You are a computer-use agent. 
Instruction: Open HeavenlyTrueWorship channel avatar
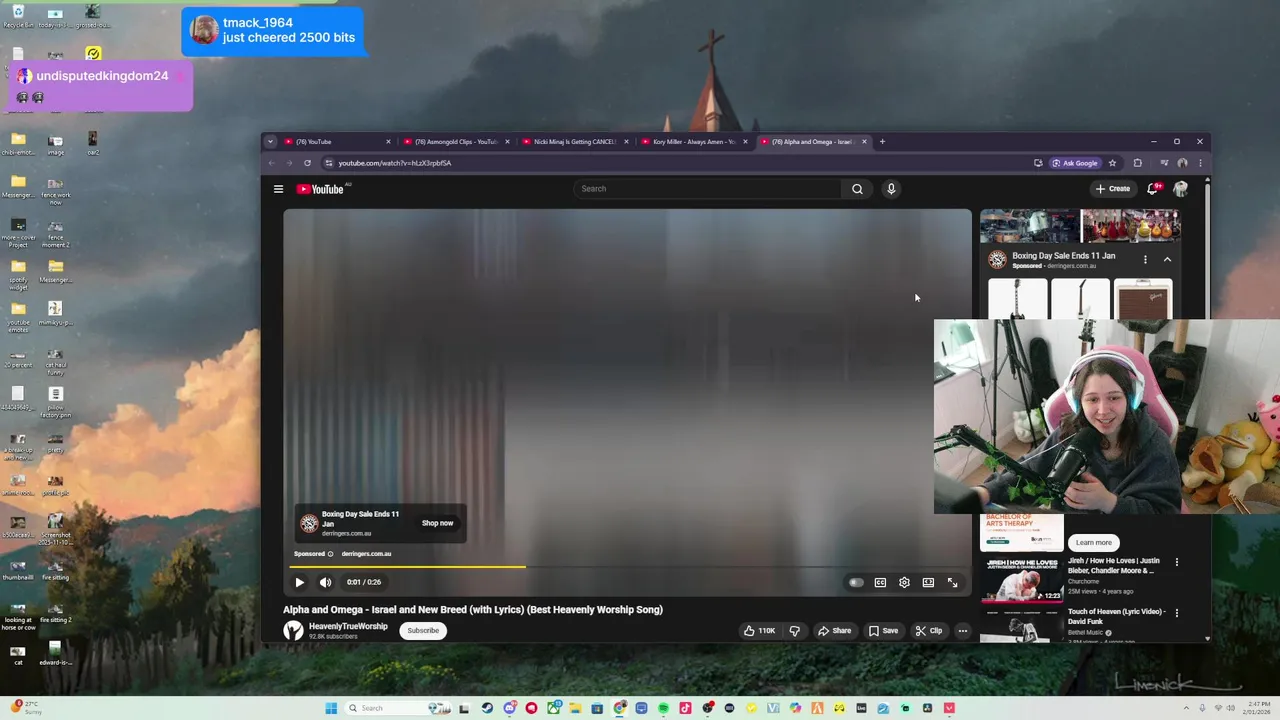(293, 630)
